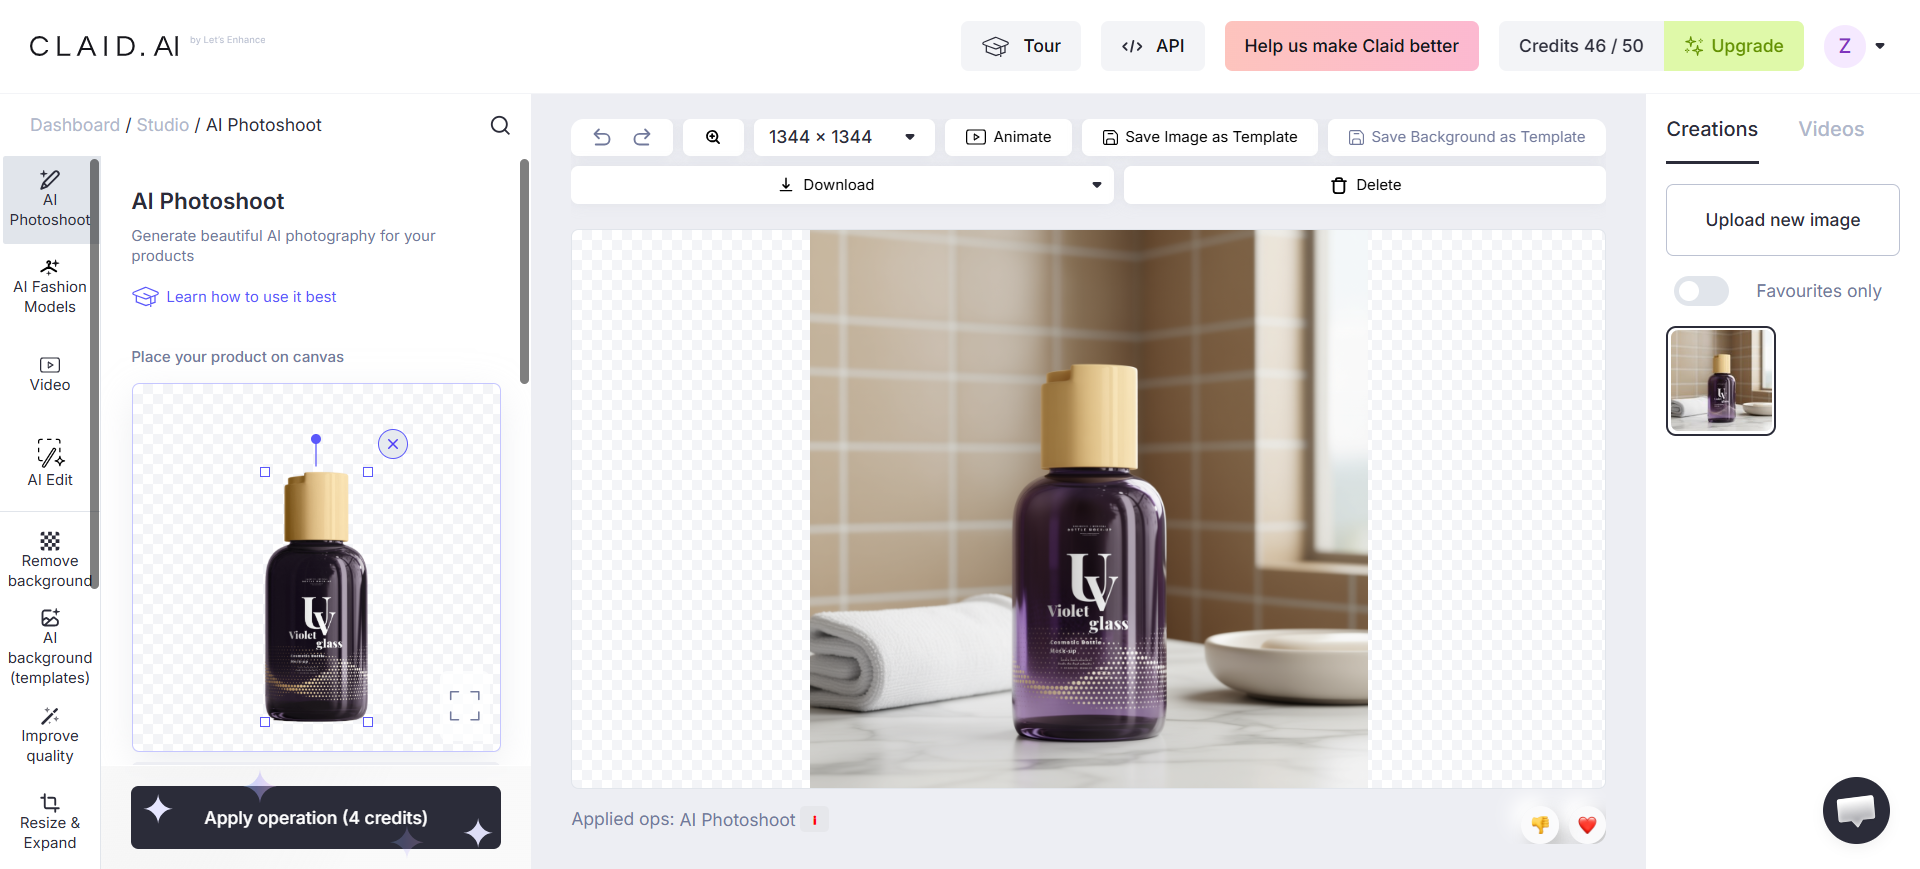The image size is (1920, 869).
Task: Open Resize & Expand tool
Action: (x=49, y=822)
